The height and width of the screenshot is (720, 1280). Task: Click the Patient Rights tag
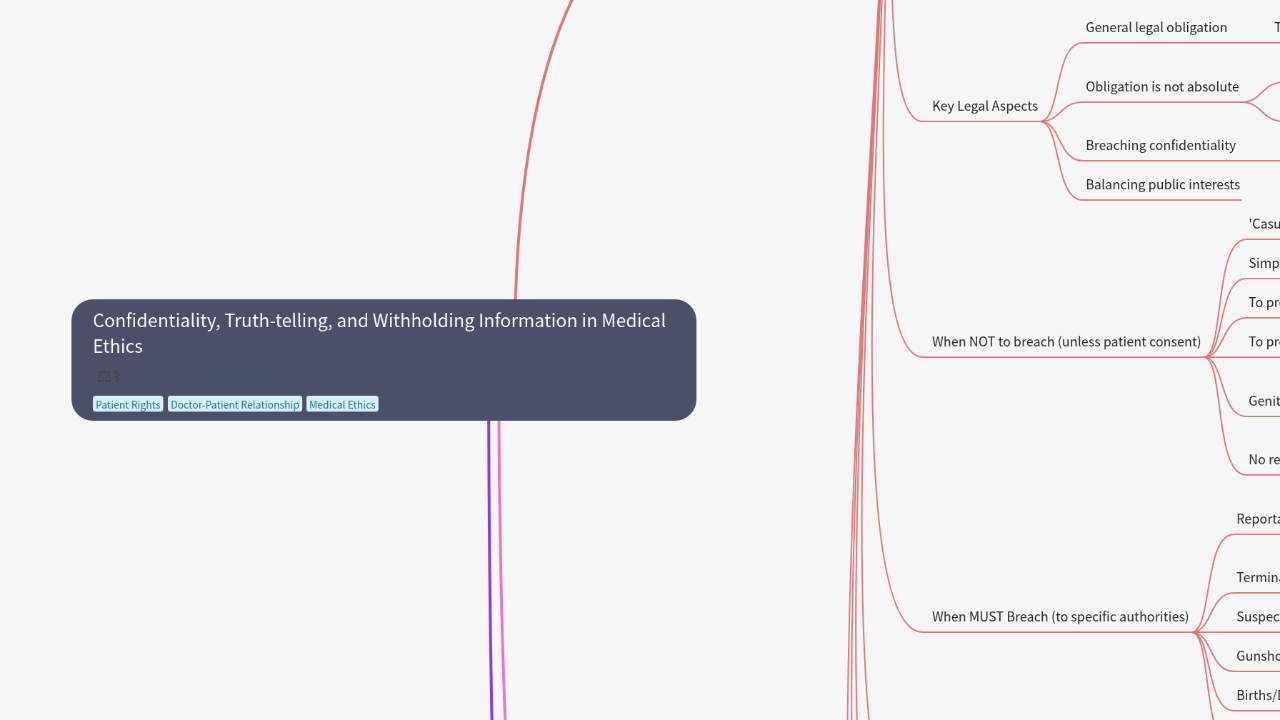[x=128, y=405]
